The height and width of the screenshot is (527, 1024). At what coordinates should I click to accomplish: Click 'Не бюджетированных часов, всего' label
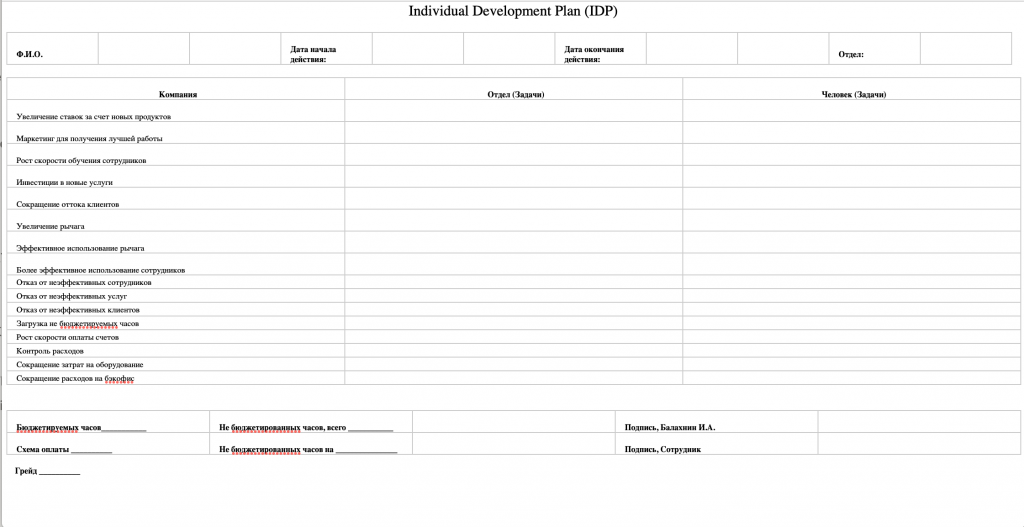pyautogui.click(x=283, y=428)
